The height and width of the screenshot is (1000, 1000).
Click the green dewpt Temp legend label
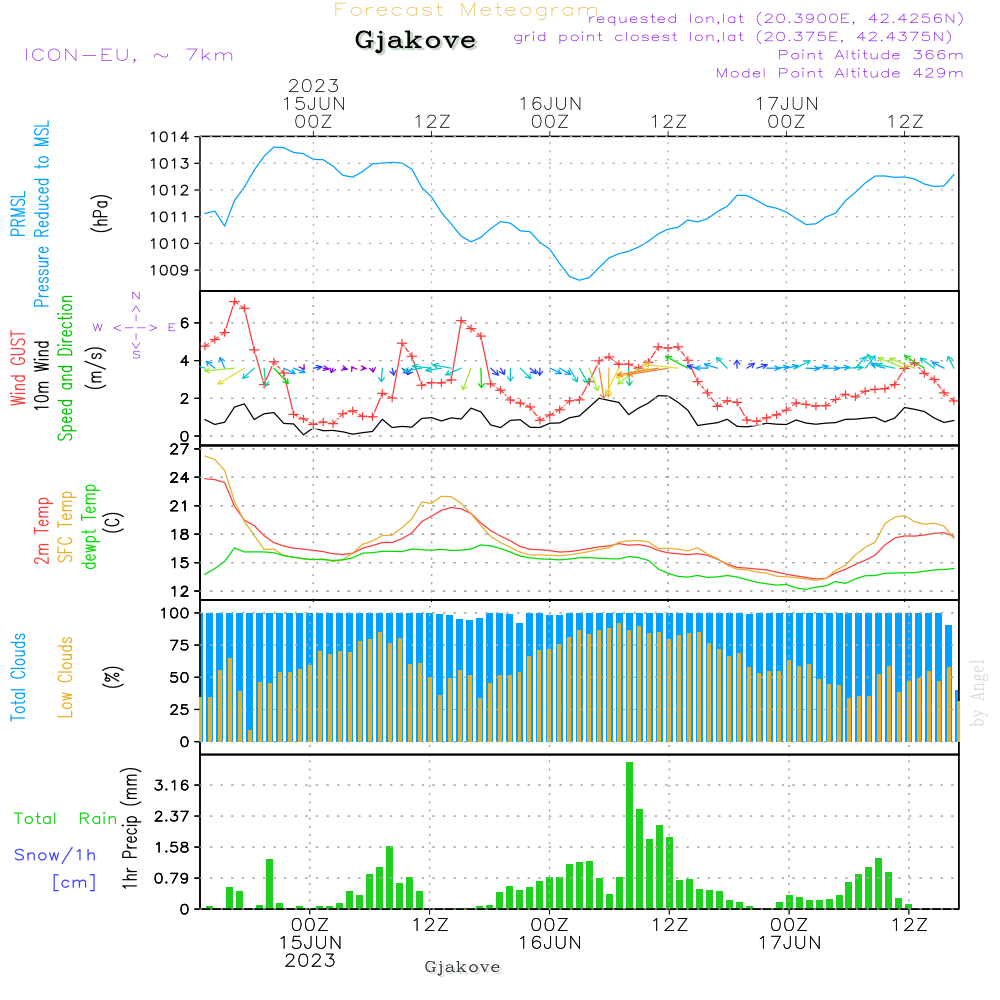click(x=91, y=527)
